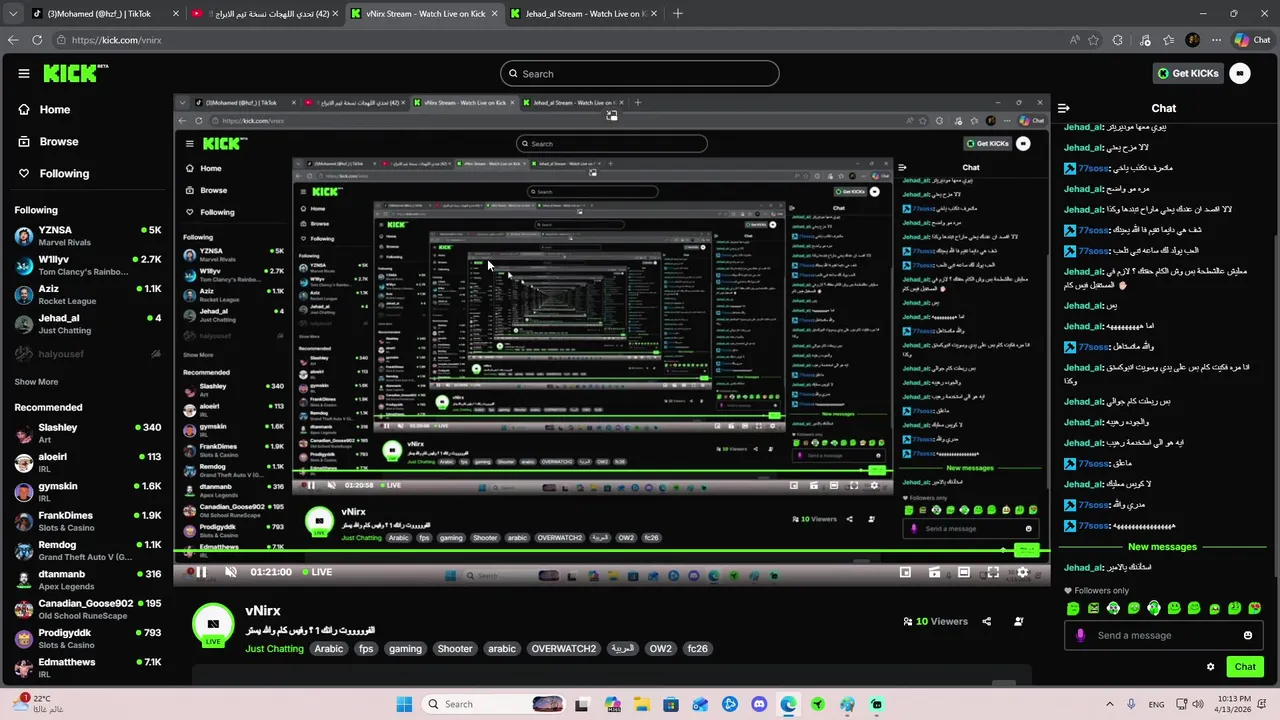Open Canadian_Goose902 recommended channel
This screenshot has height=720, width=1280.
point(88,609)
